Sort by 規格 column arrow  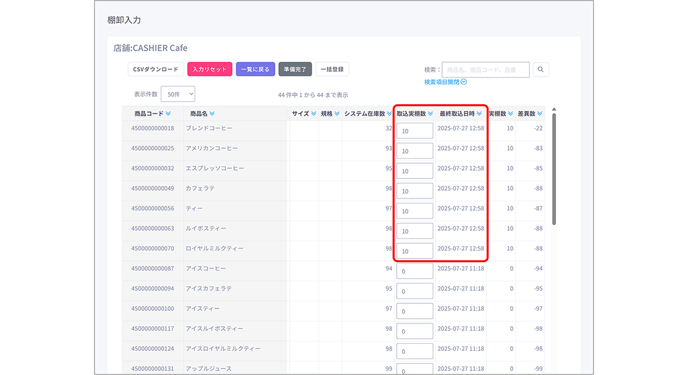click(x=337, y=114)
